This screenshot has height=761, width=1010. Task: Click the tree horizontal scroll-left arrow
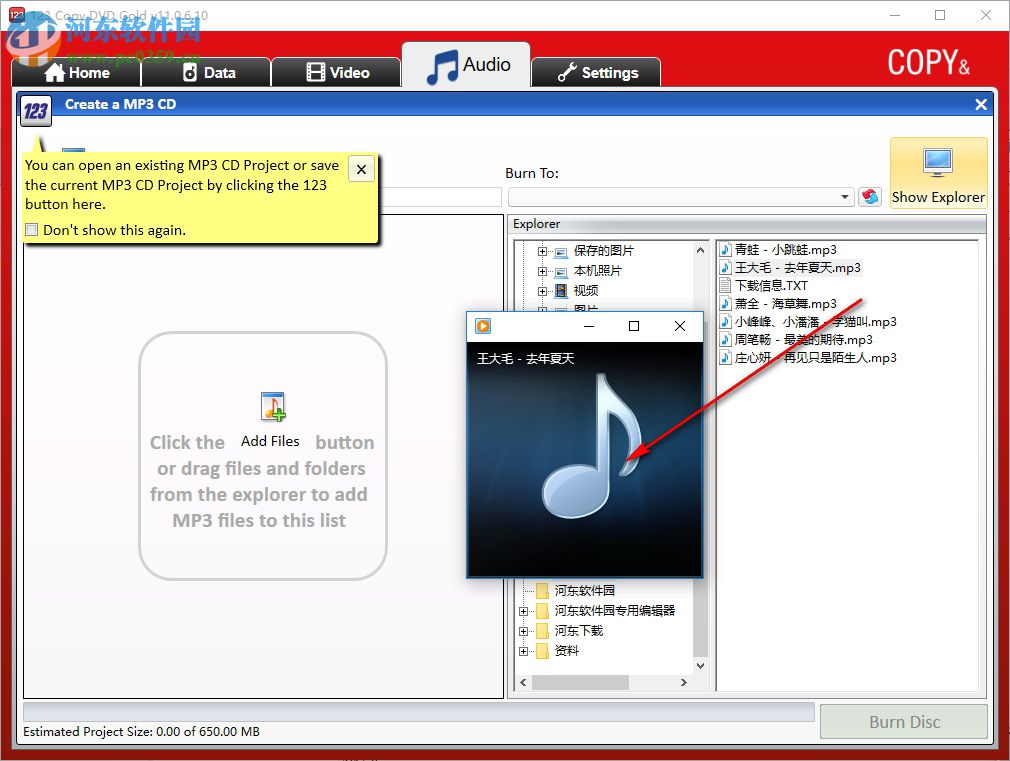pos(523,682)
